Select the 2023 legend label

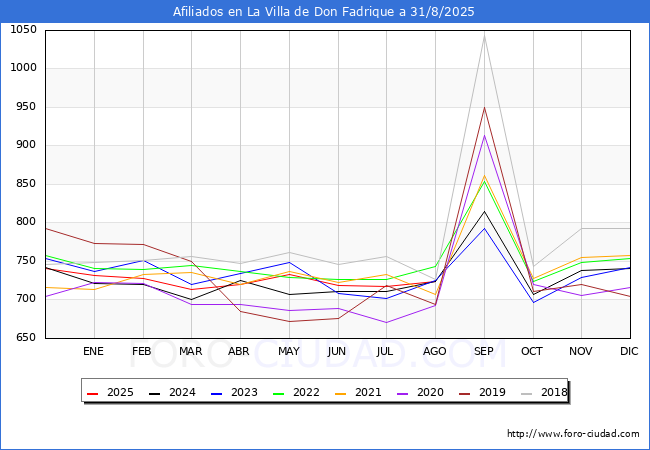pos(244,392)
